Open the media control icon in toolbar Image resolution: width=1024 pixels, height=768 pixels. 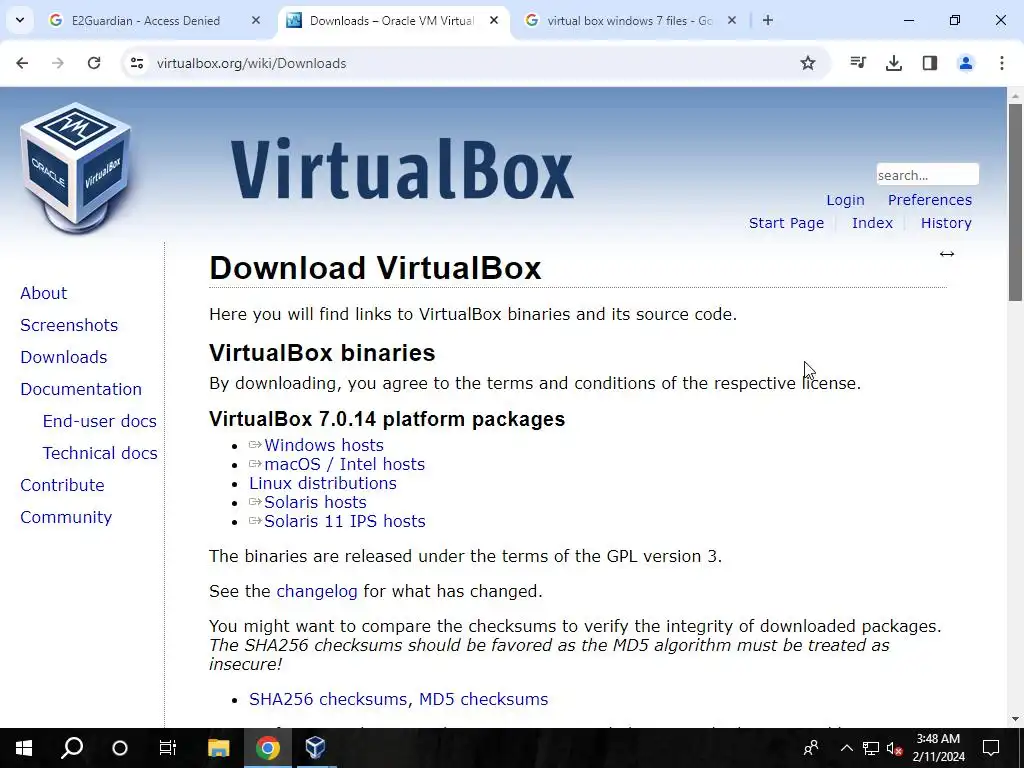pyautogui.click(x=858, y=63)
